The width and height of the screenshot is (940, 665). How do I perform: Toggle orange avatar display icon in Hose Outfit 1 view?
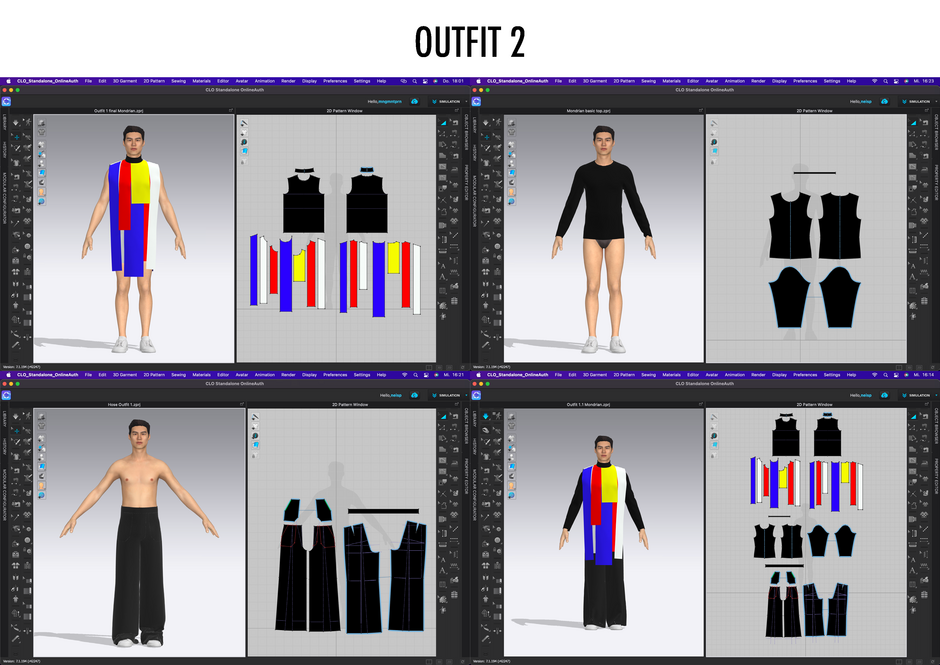point(41,486)
